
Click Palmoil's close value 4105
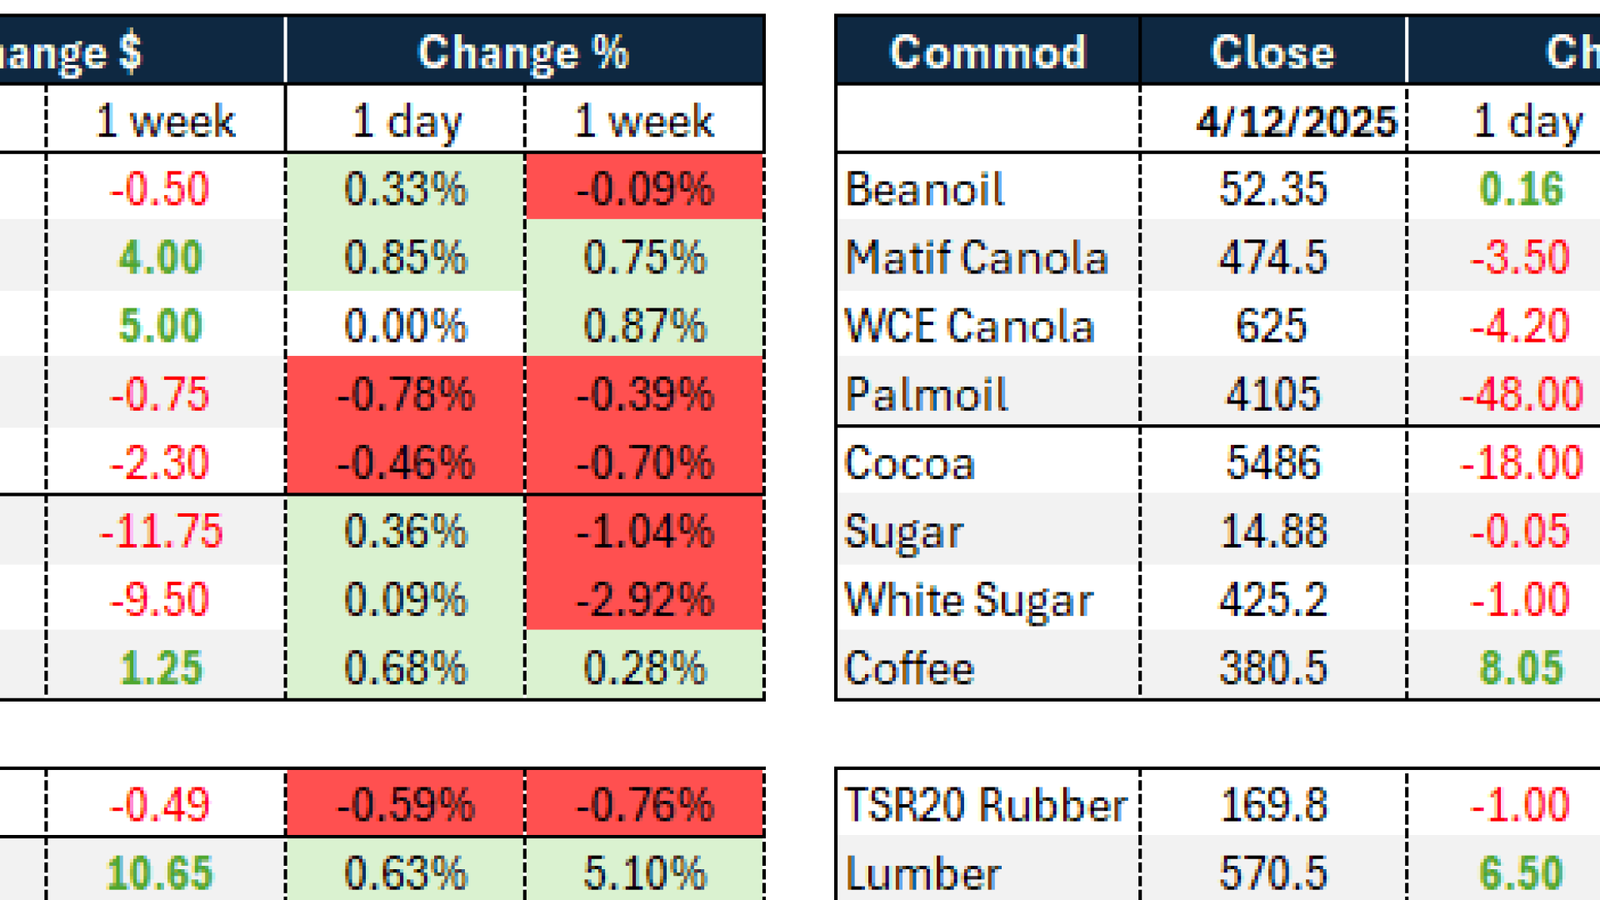click(x=1272, y=394)
